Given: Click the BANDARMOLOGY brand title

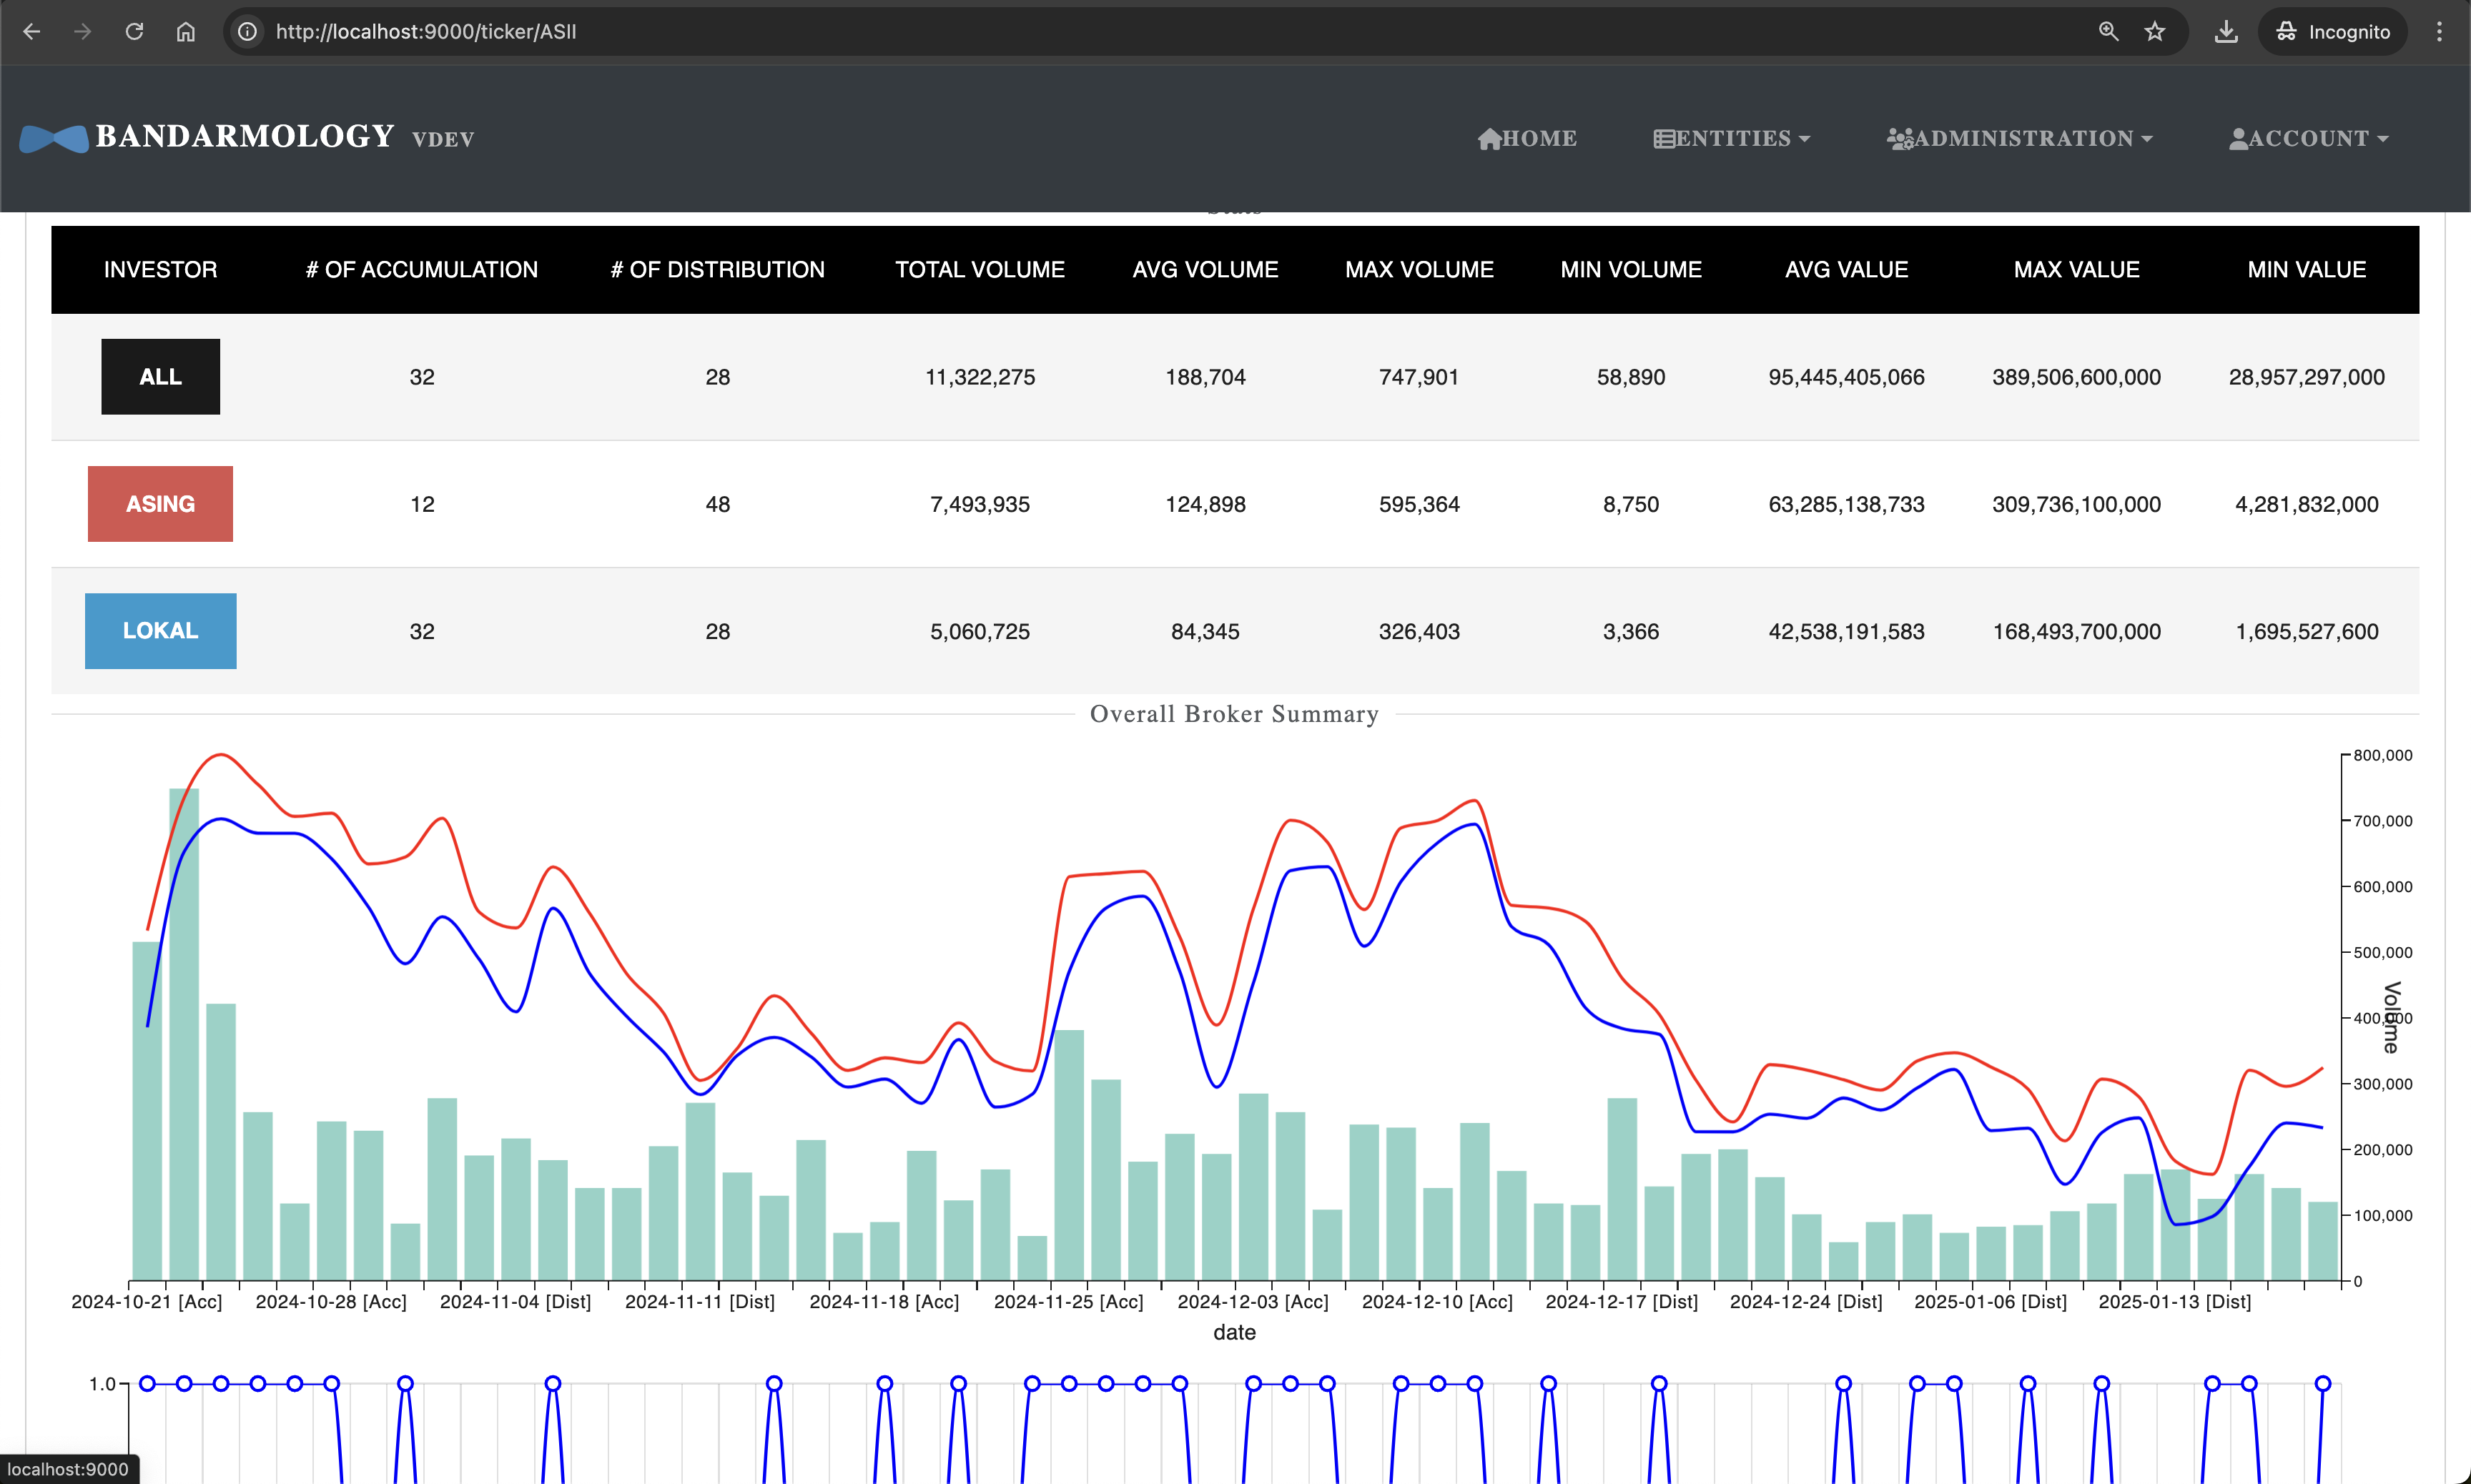Looking at the screenshot, I should click(245, 136).
